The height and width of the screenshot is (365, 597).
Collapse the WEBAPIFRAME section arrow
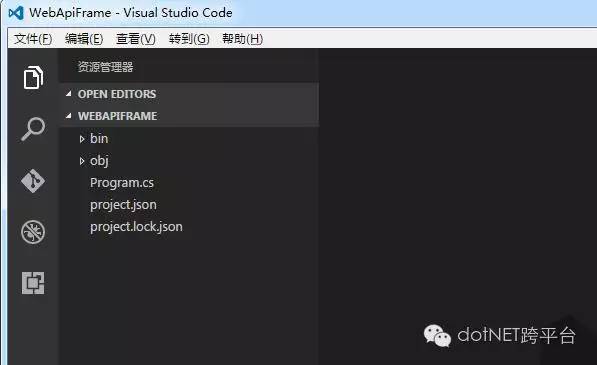pyautogui.click(x=69, y=116)
